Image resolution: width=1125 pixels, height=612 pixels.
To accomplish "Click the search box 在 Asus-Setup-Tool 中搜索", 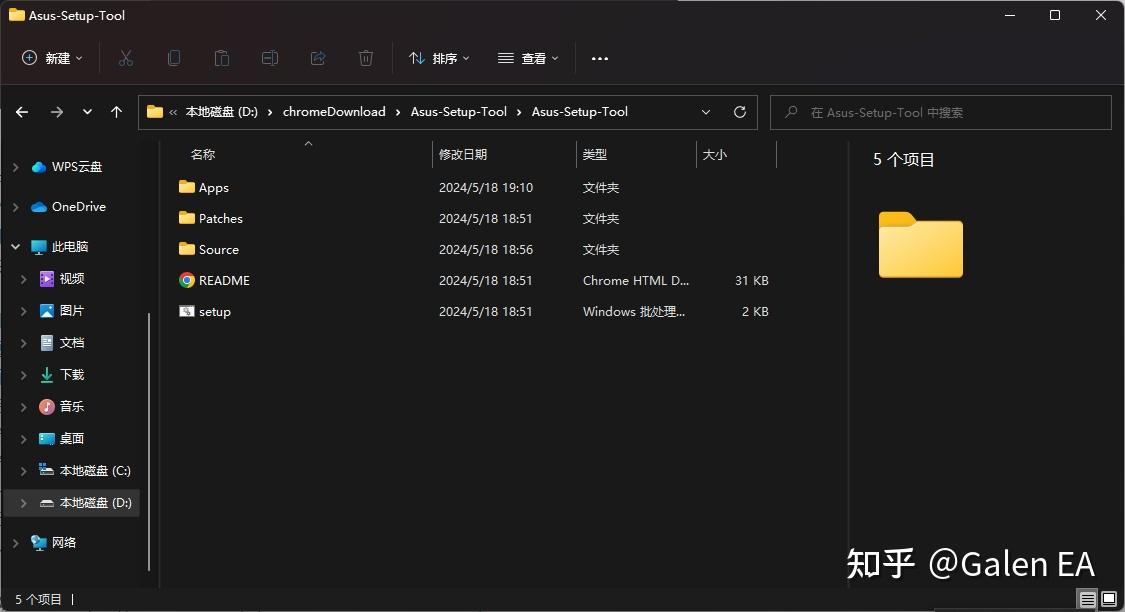I will click(x=941, y=113).
